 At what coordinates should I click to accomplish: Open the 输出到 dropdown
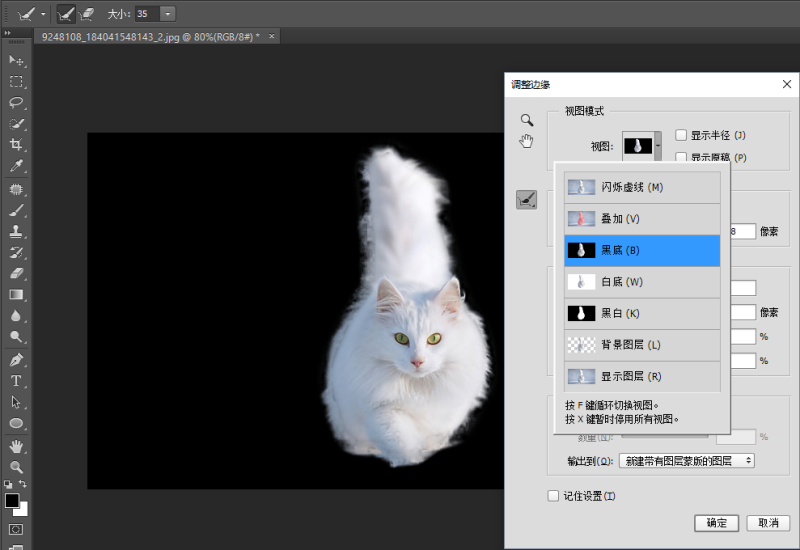(687, 461)
